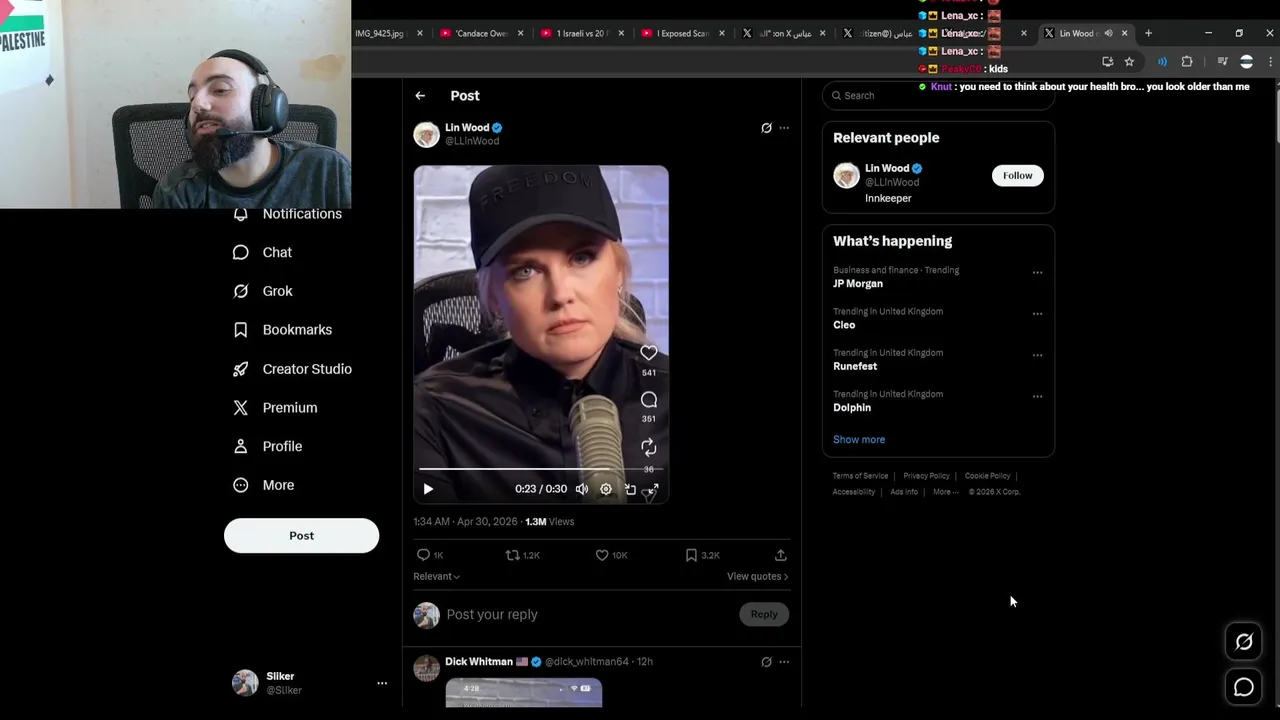Share the post using the share icon

click(x=781, y=555)
